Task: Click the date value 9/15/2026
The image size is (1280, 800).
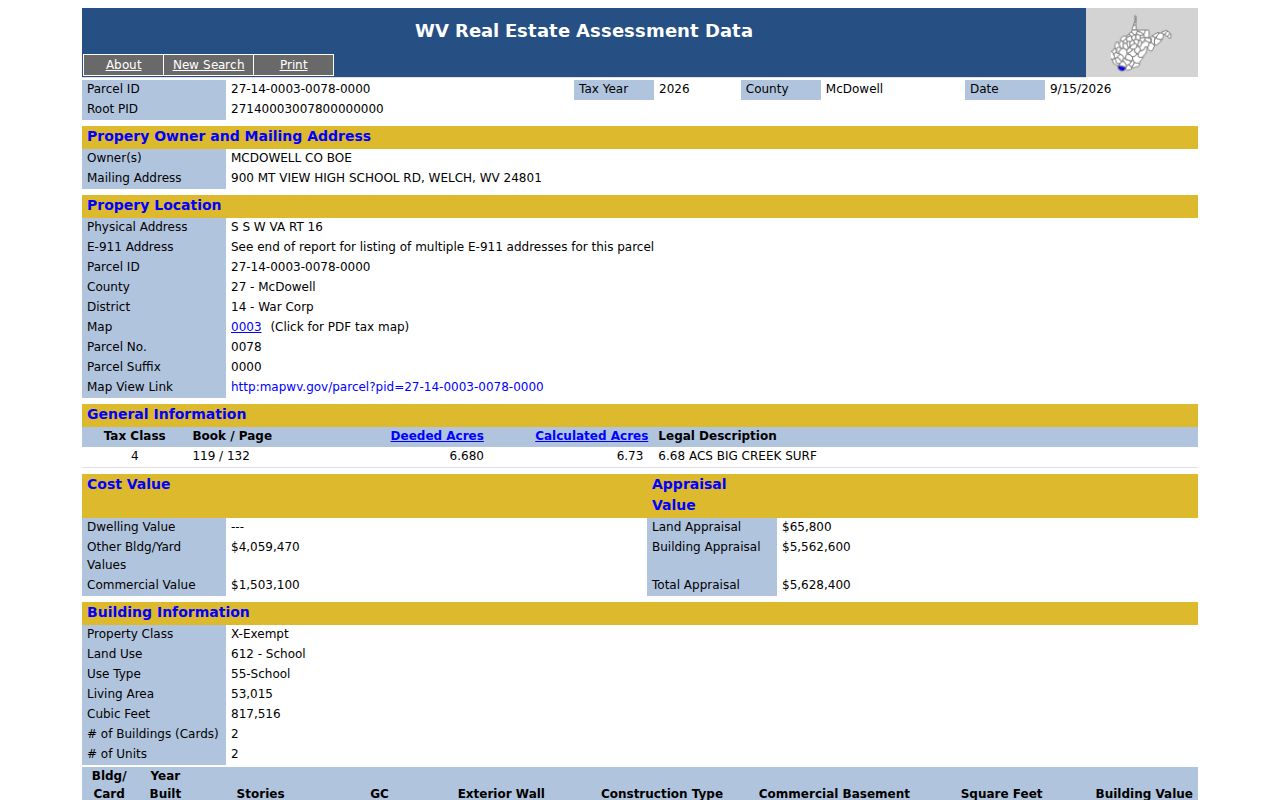Action: coord(1080,89)
